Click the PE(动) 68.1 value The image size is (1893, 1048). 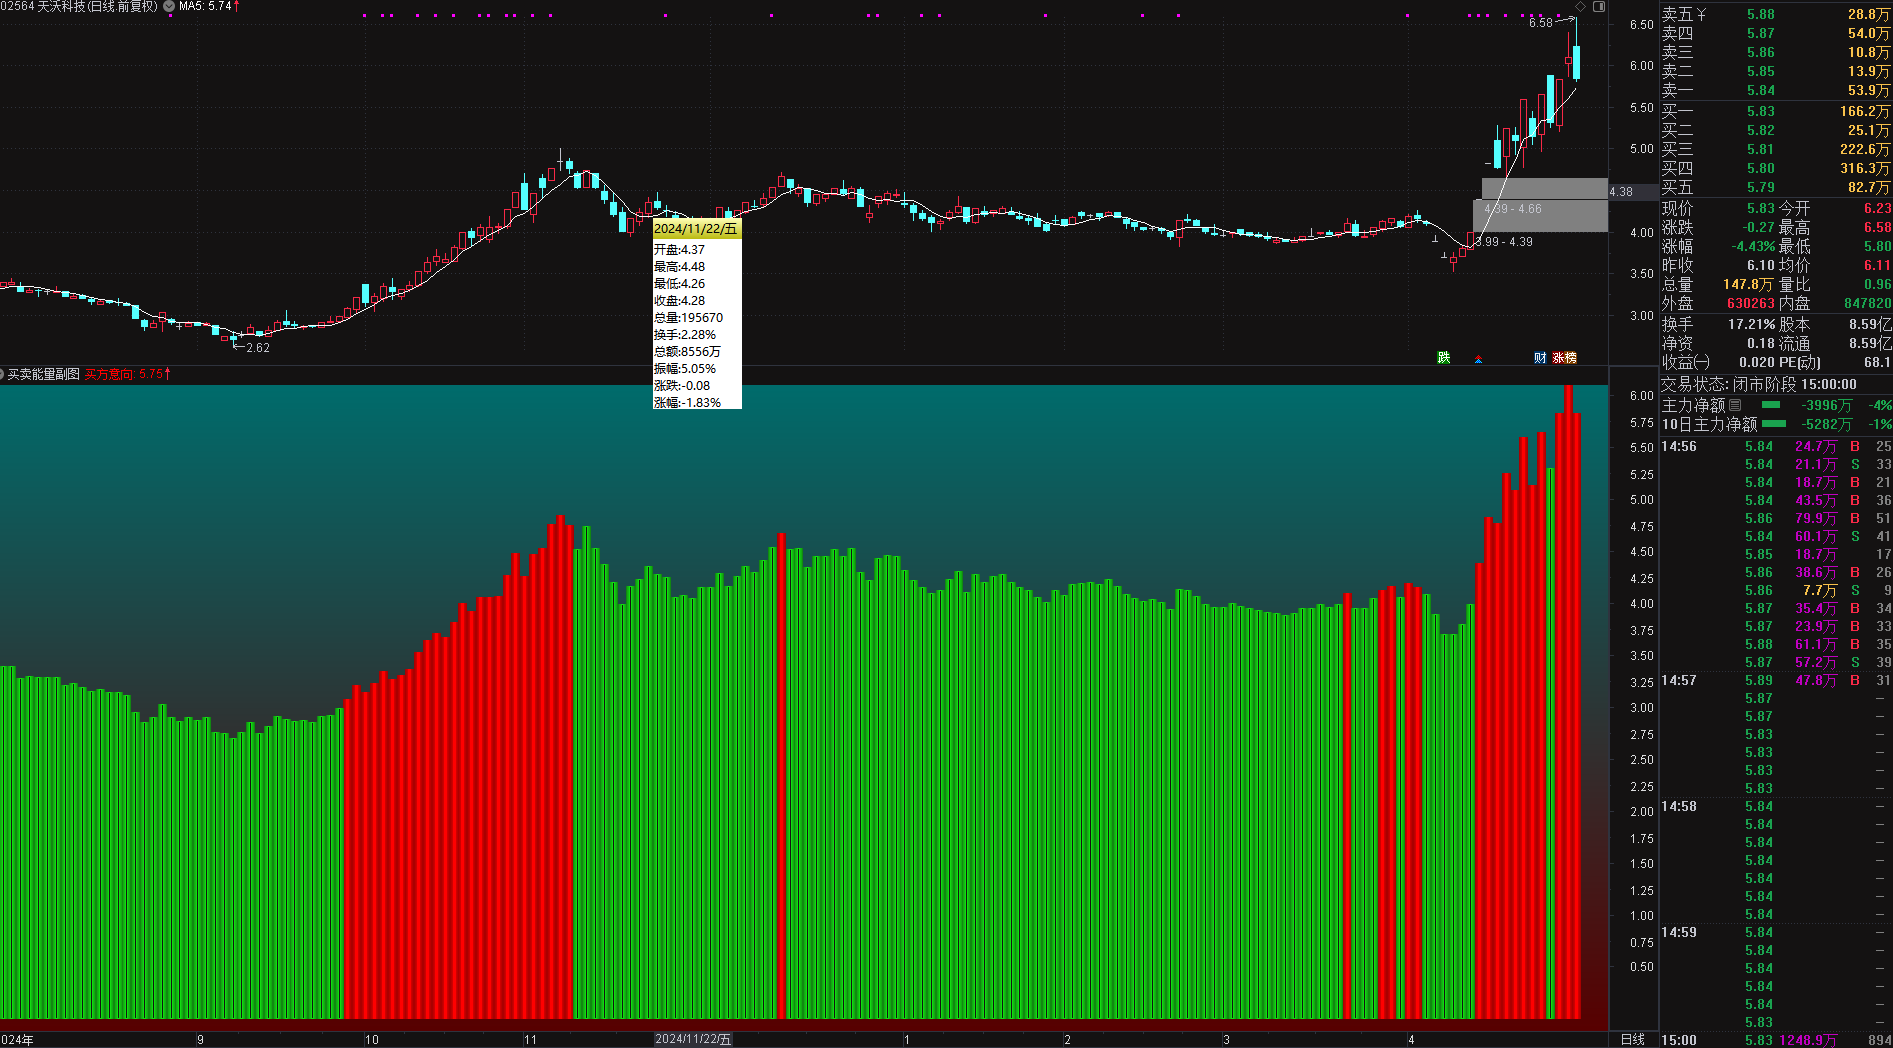coord(1877,362)
